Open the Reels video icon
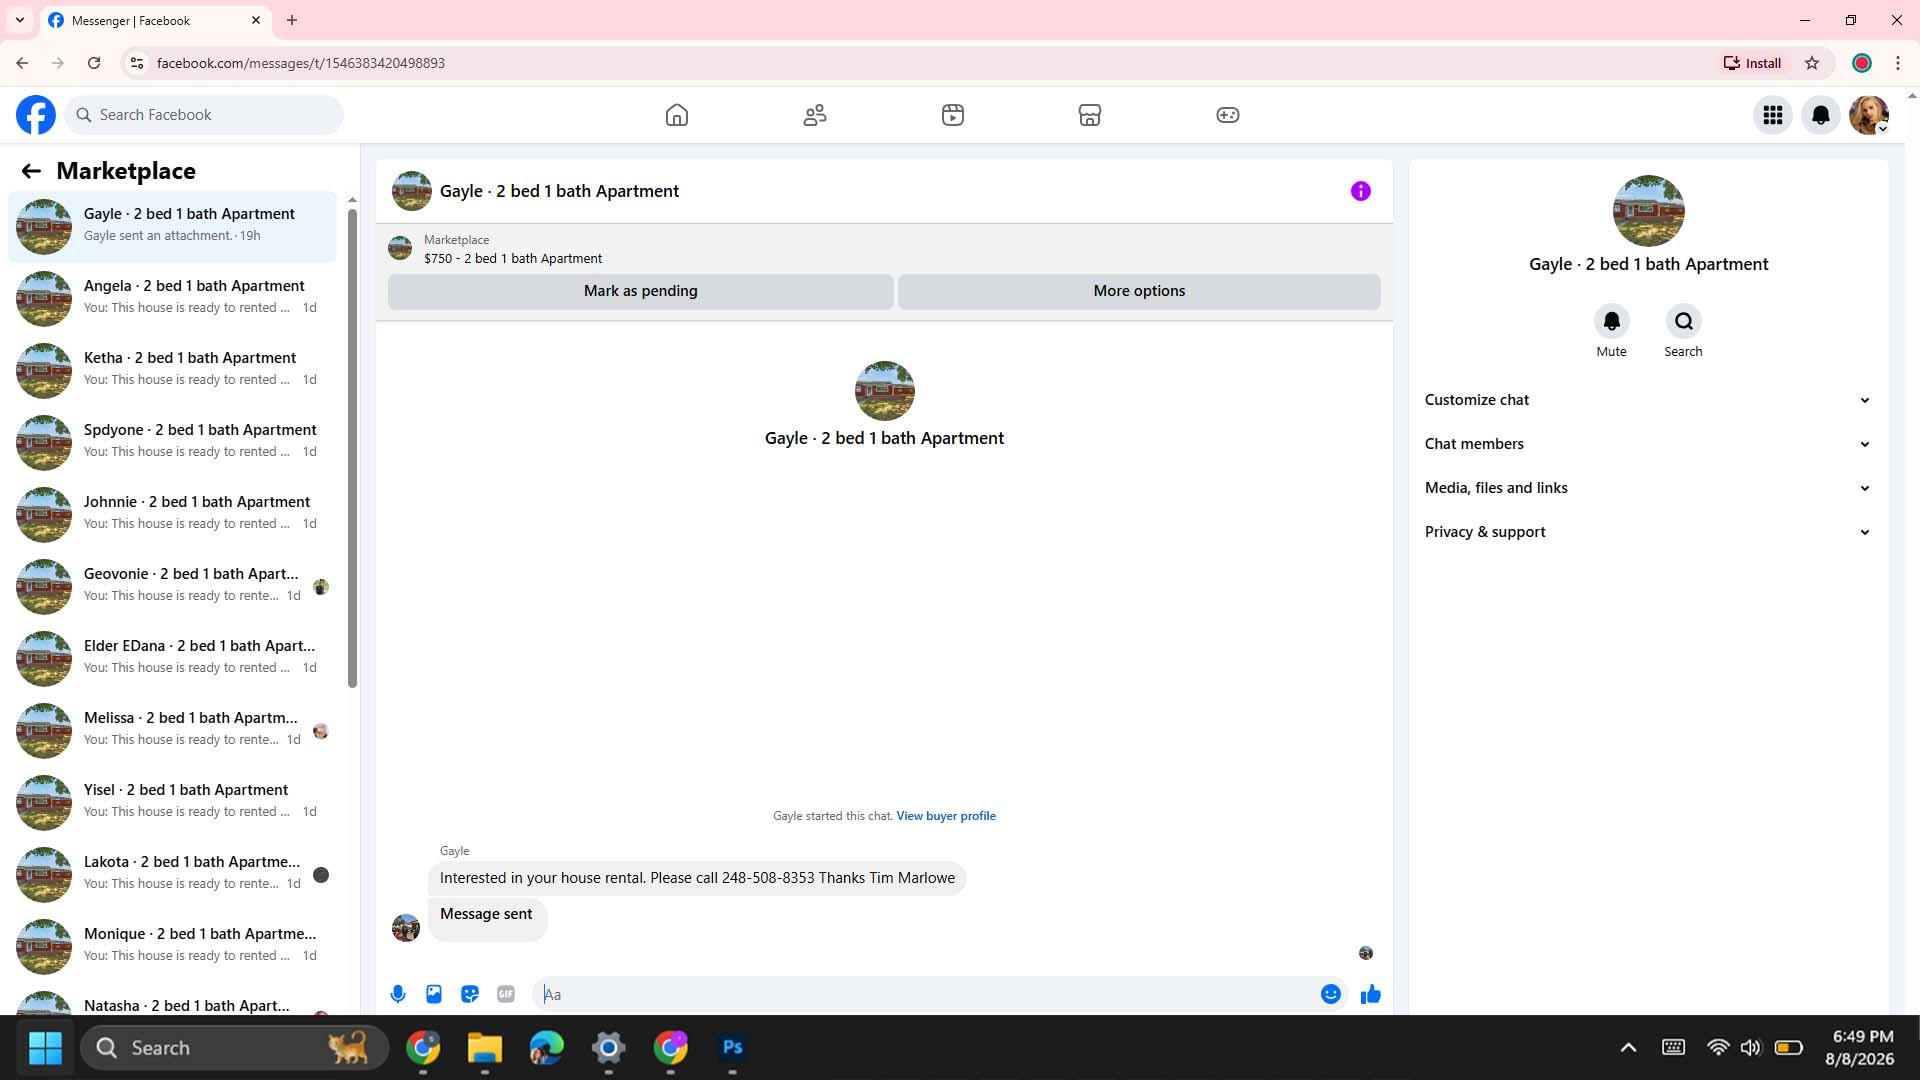This screenshot has width=1920, height=1080. tap(953, 115)
